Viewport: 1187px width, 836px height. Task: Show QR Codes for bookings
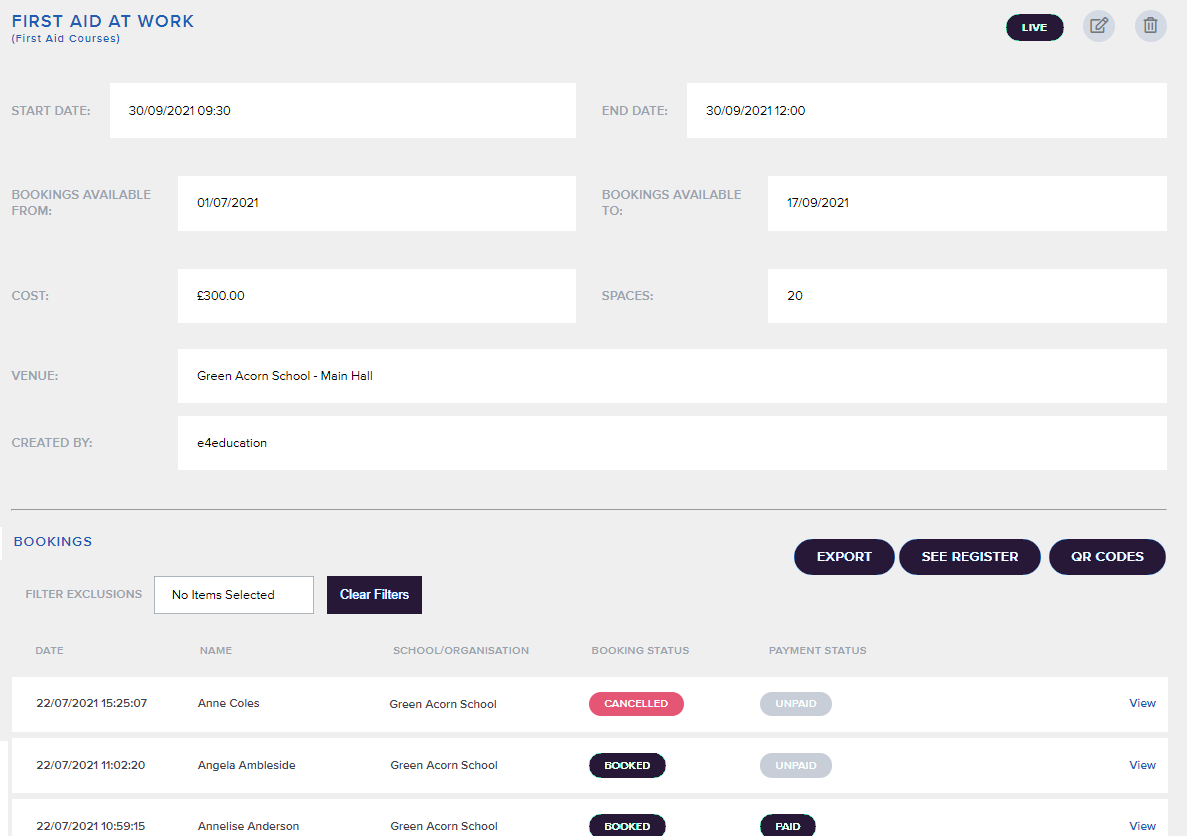pos(1107,557)
